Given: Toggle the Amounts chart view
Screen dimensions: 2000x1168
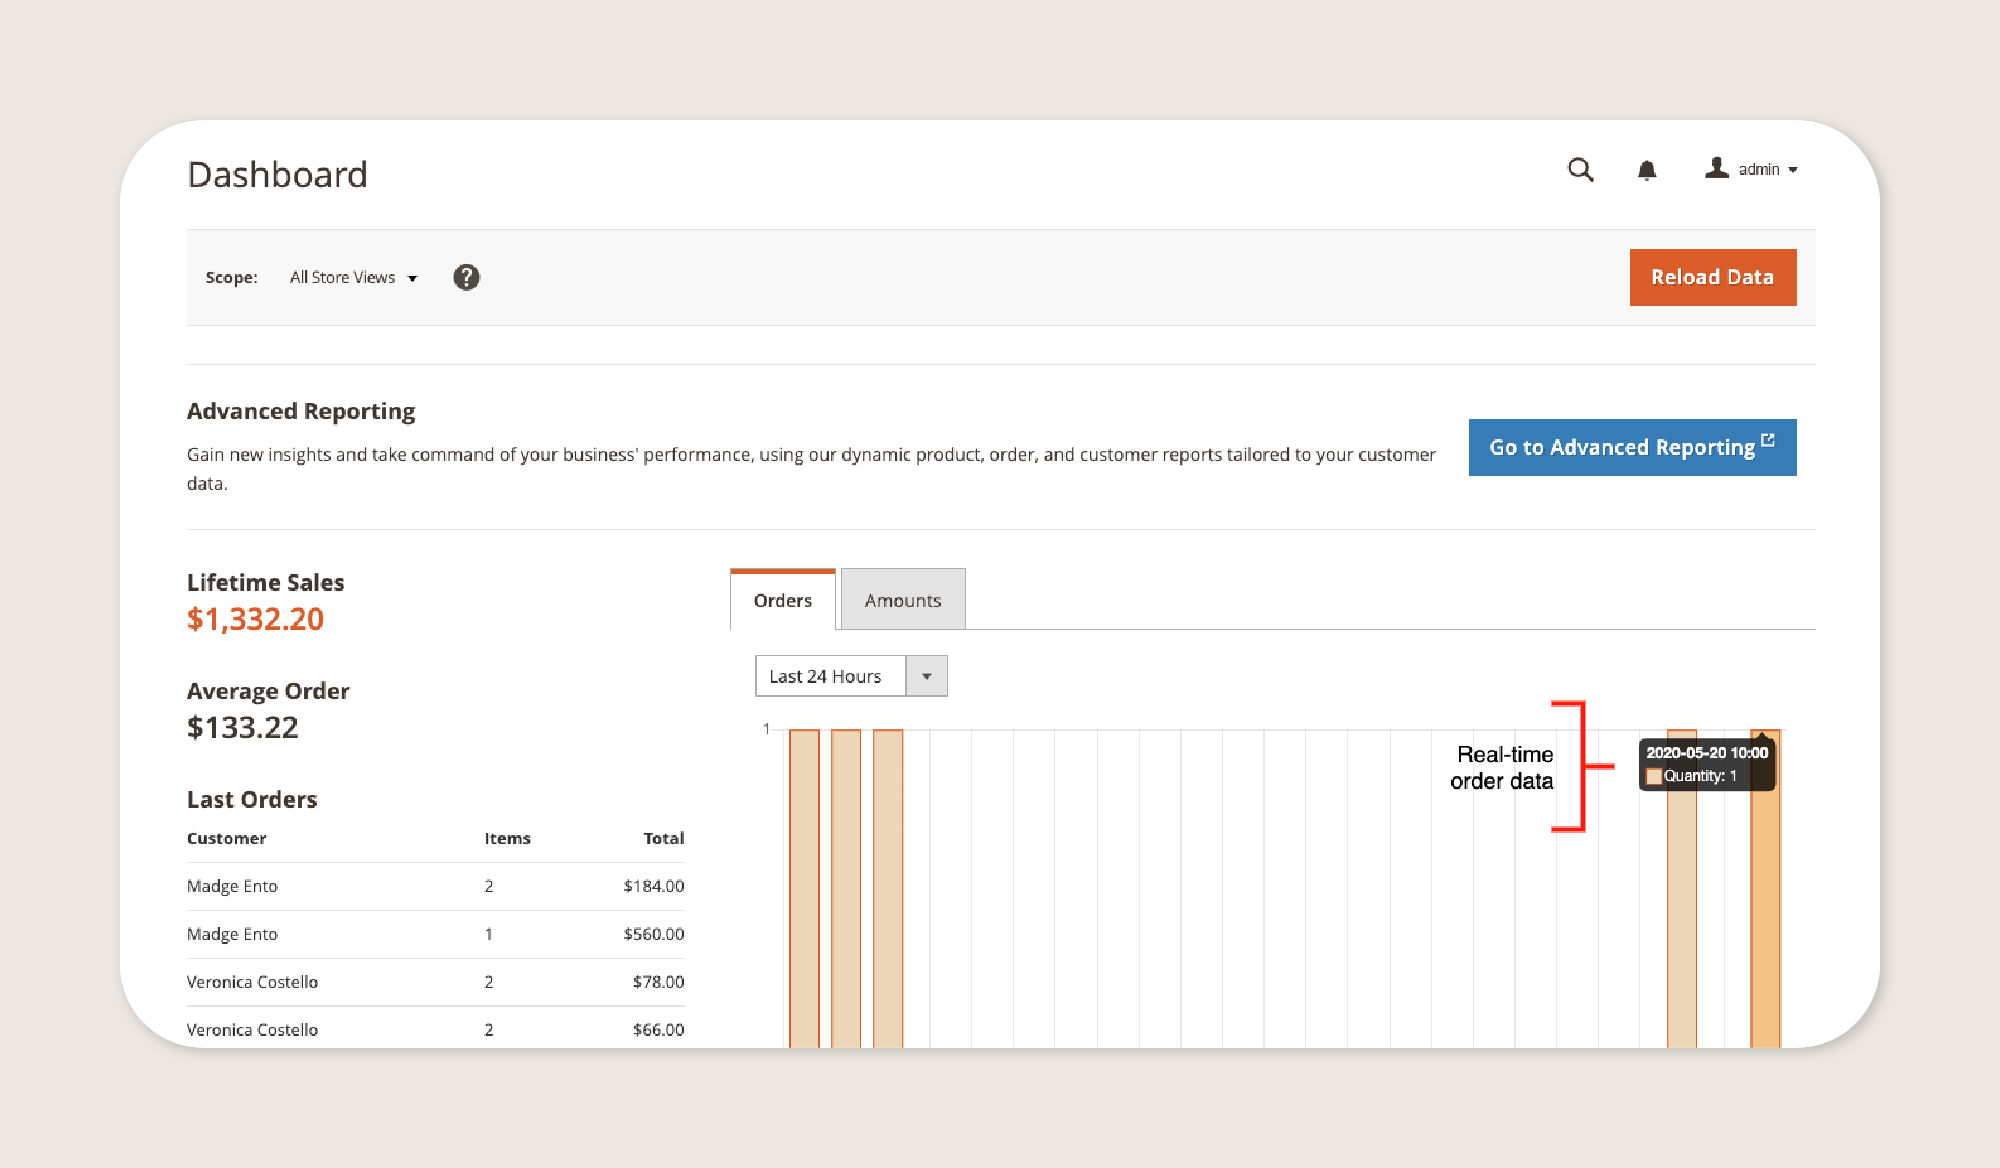Looking at the screenshot, I should click(902, 599).
